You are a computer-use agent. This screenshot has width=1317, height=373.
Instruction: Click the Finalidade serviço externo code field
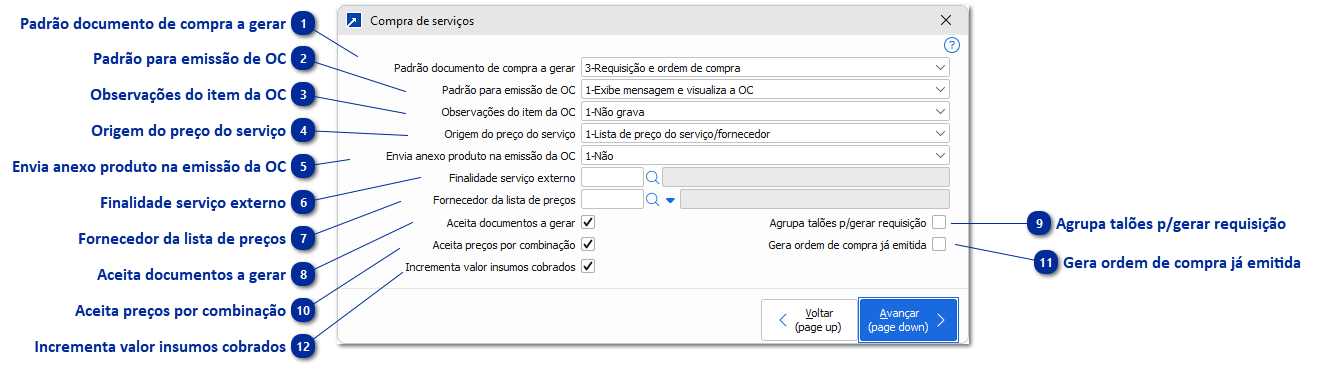pyautogui.click(x=611, y=177)
